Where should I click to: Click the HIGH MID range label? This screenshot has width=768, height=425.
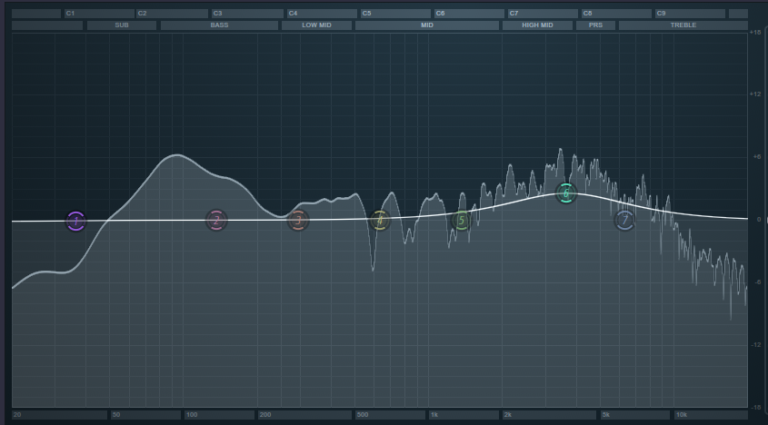click(537, 25)
